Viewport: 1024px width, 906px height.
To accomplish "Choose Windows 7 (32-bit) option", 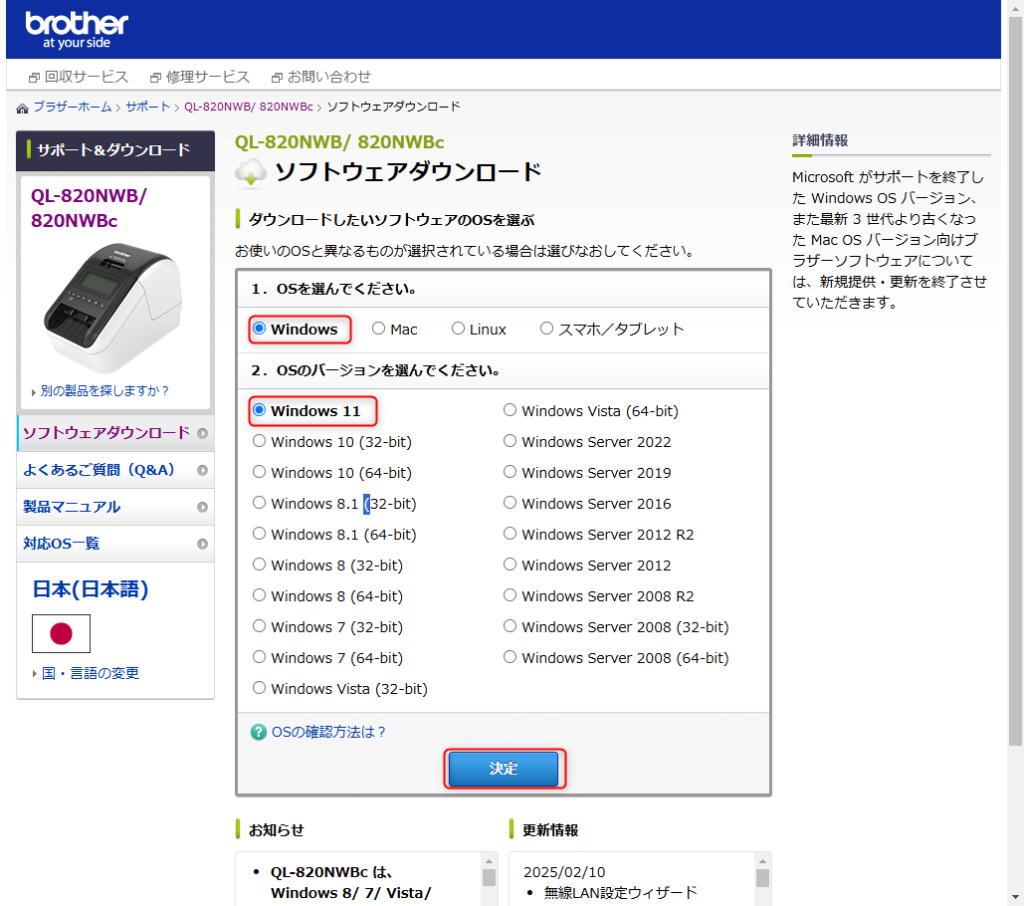I will (x=259, y=626).
